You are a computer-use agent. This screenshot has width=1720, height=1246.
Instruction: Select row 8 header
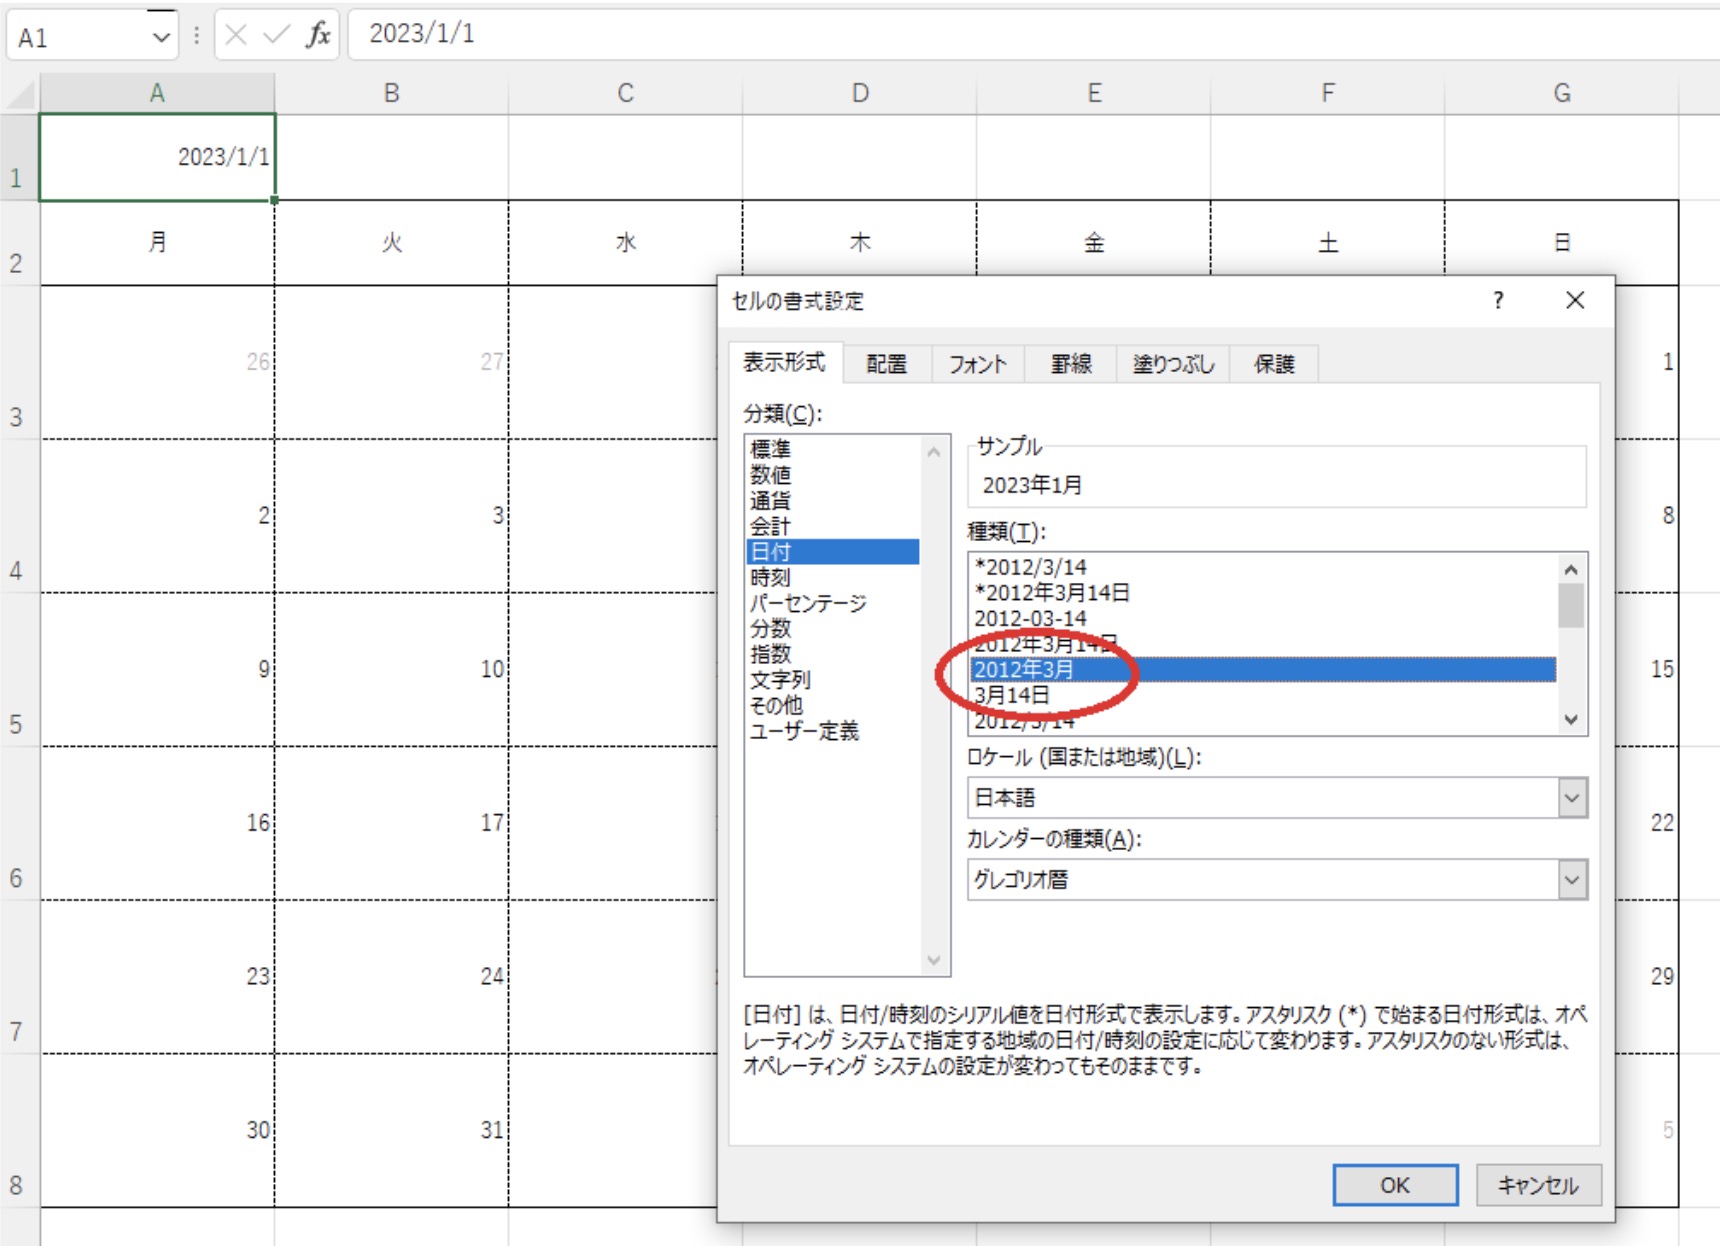point(18,1130)
